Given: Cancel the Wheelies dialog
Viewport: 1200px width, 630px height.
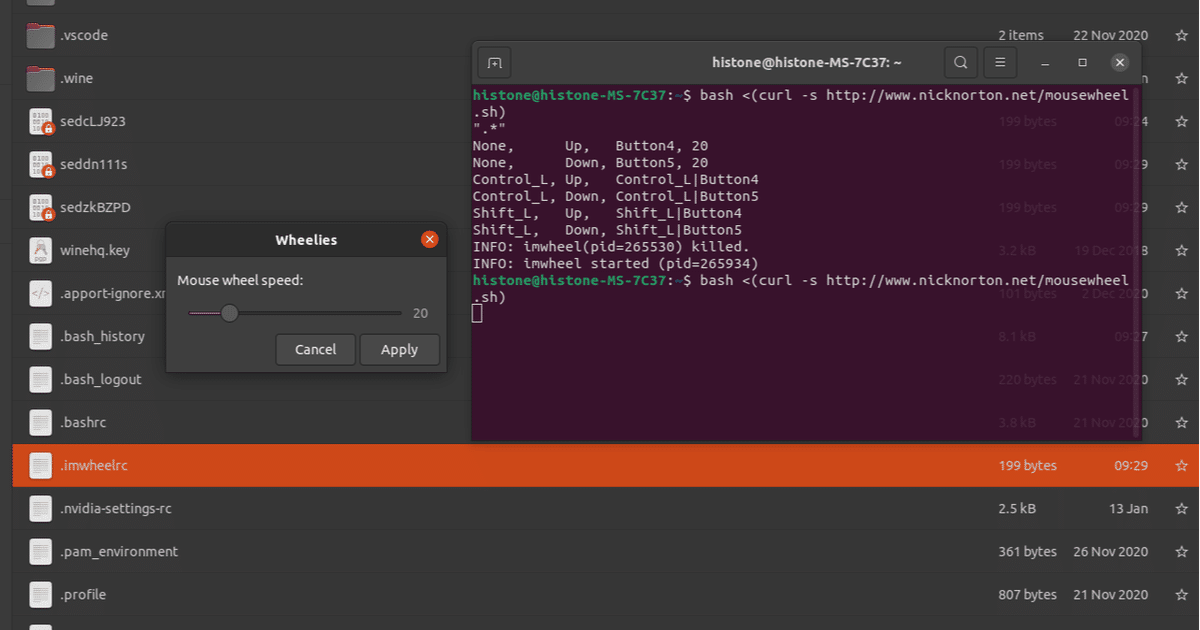Looking at the screenshot, I should click(315, 349).
